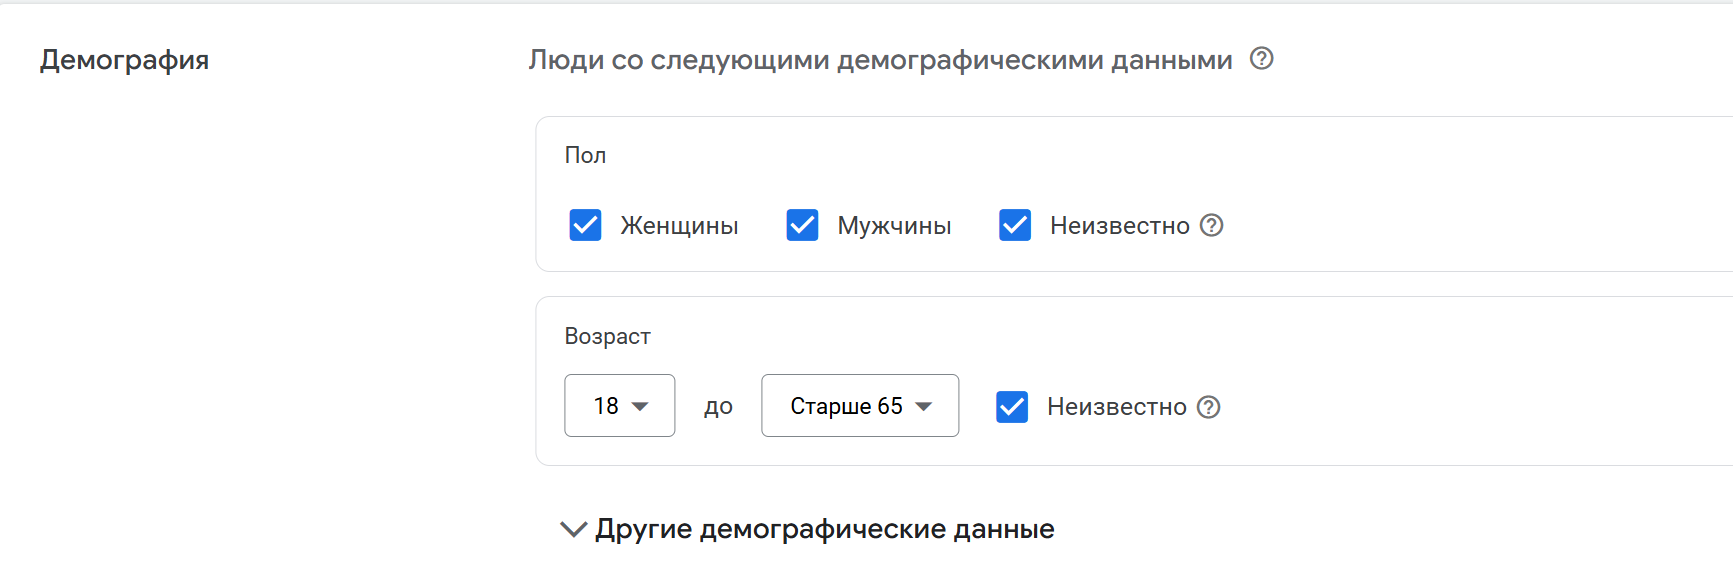Click the Люди со следующими демографическими данными heading

tap(880, 60)
